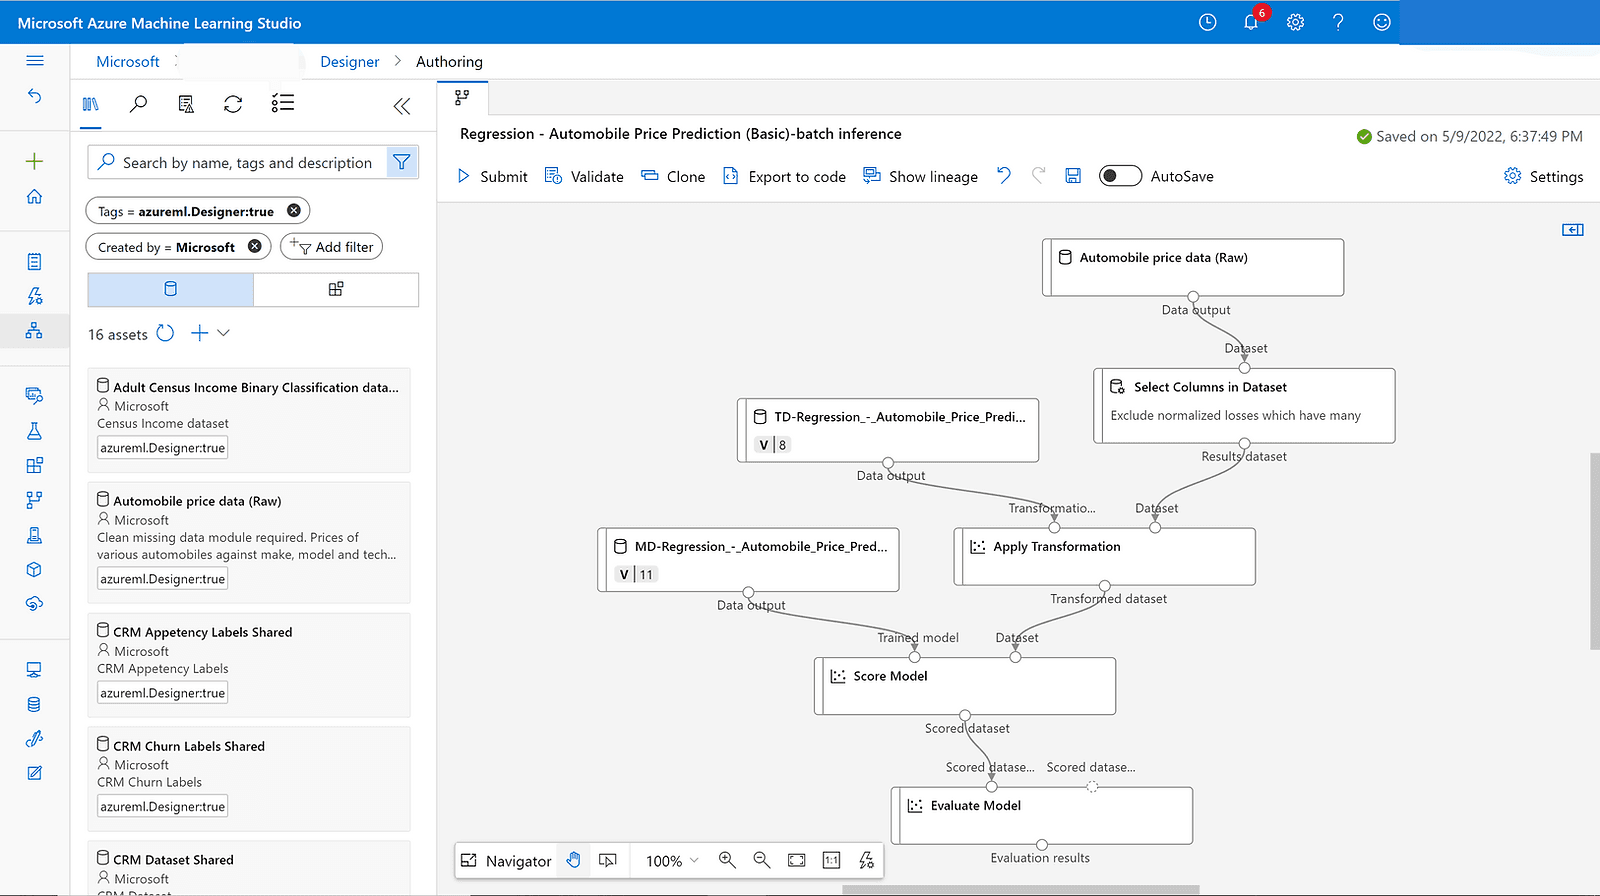Click the refresh icon in panel toolbar

[233, 104]
